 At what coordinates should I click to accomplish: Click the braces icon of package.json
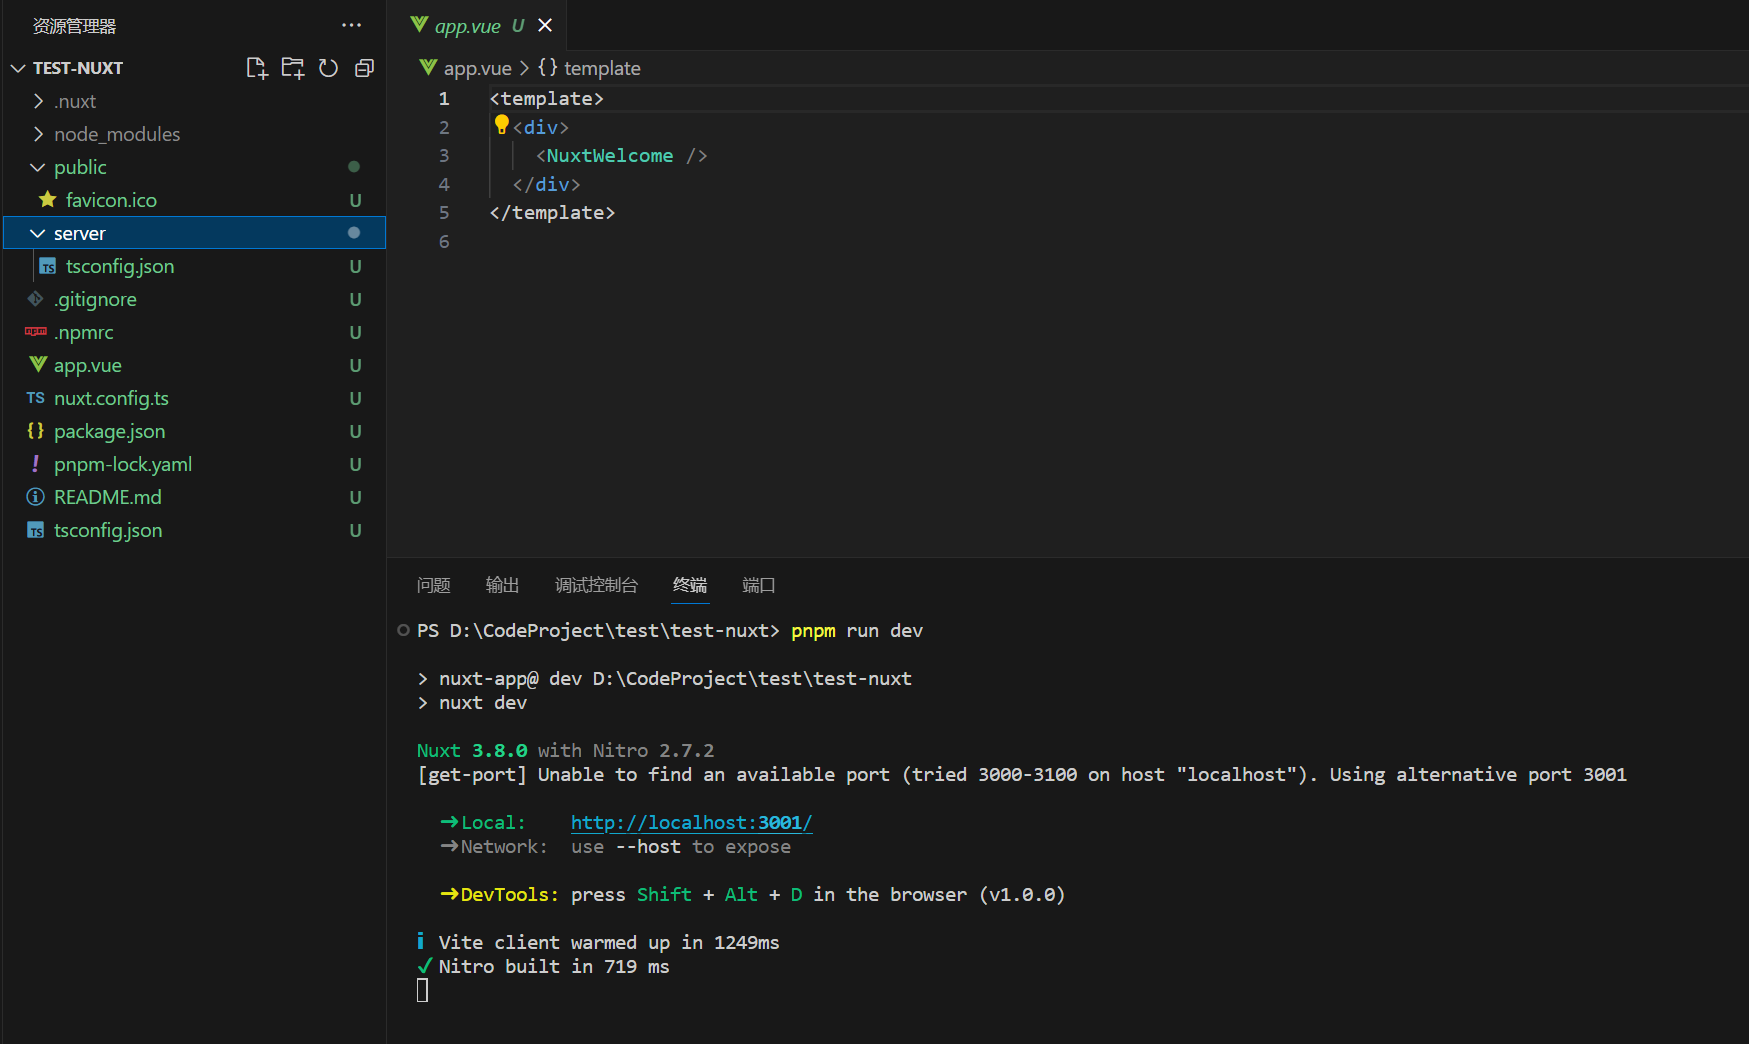tap(36, 430)
